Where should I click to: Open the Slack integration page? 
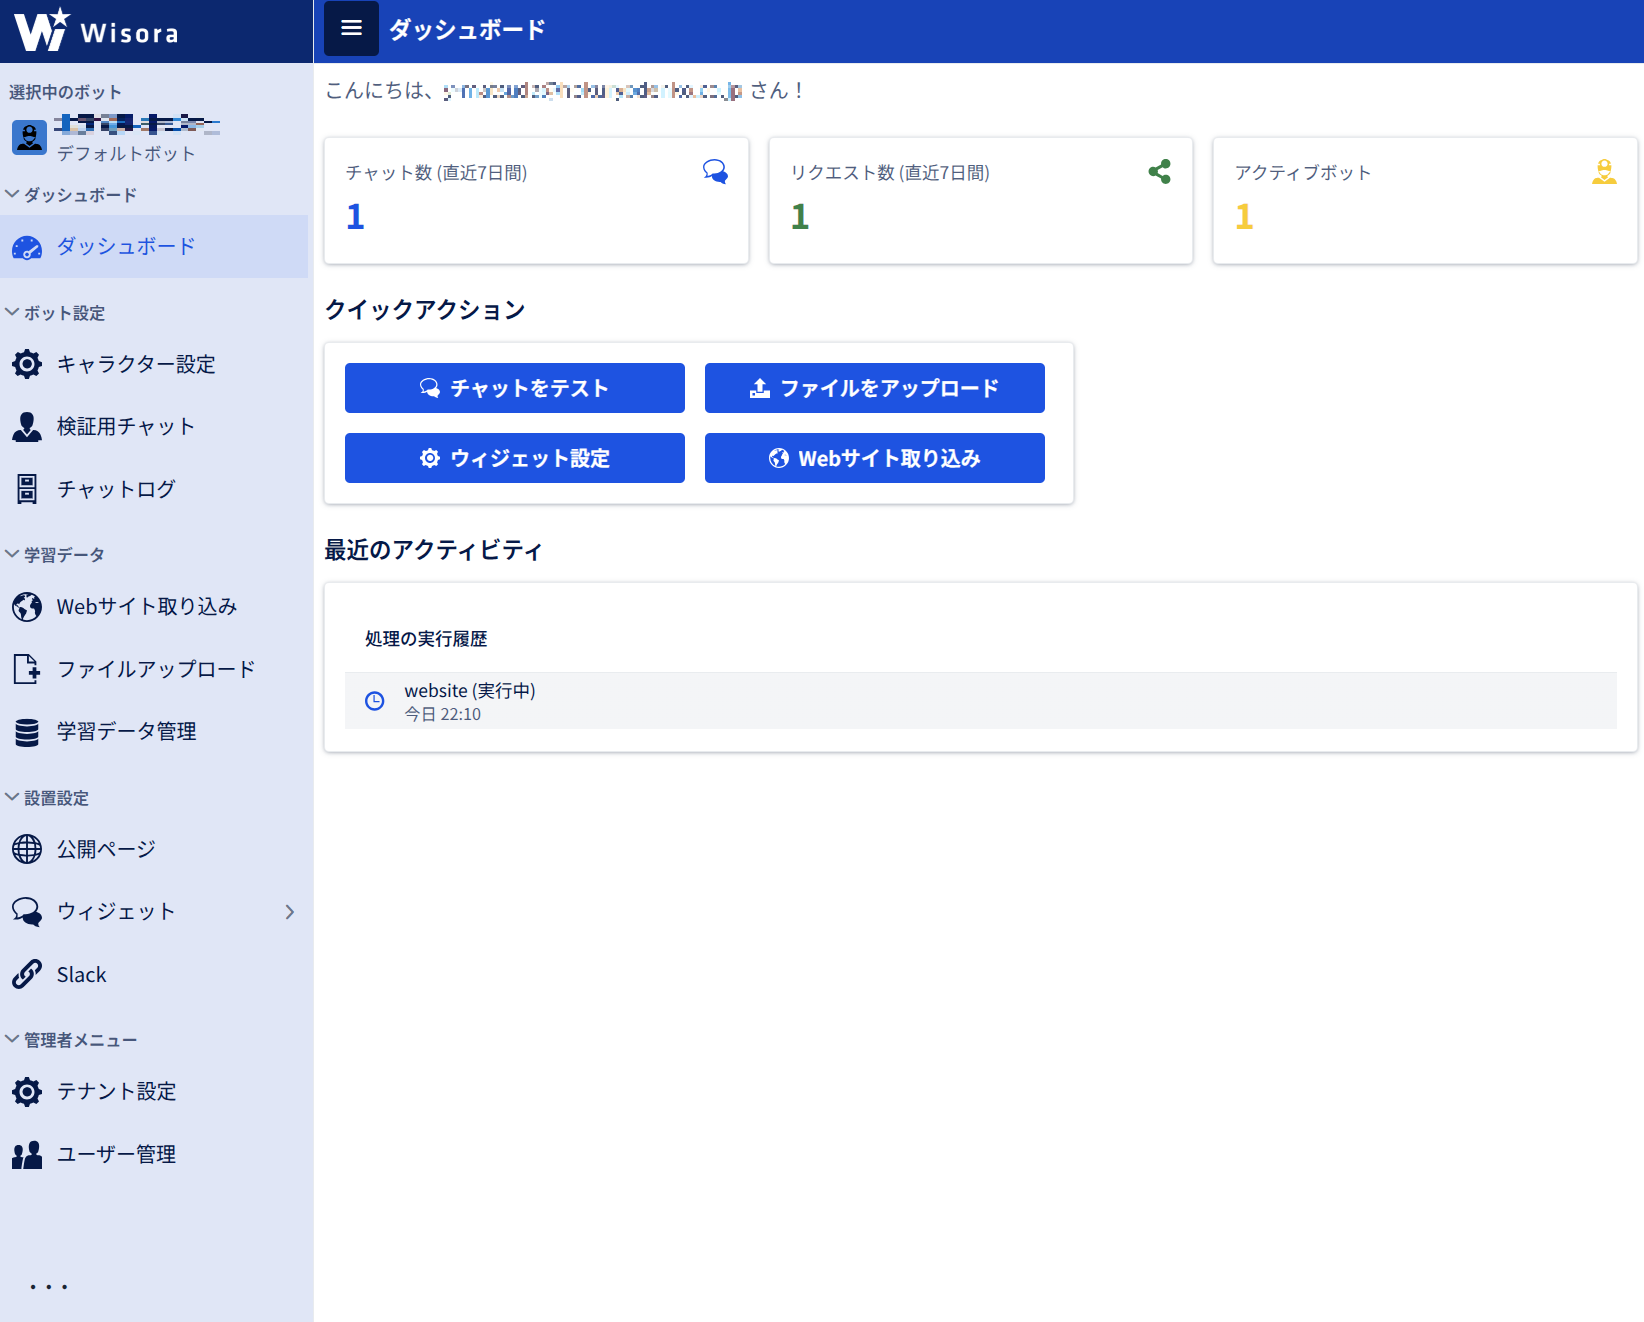(154, 974)
